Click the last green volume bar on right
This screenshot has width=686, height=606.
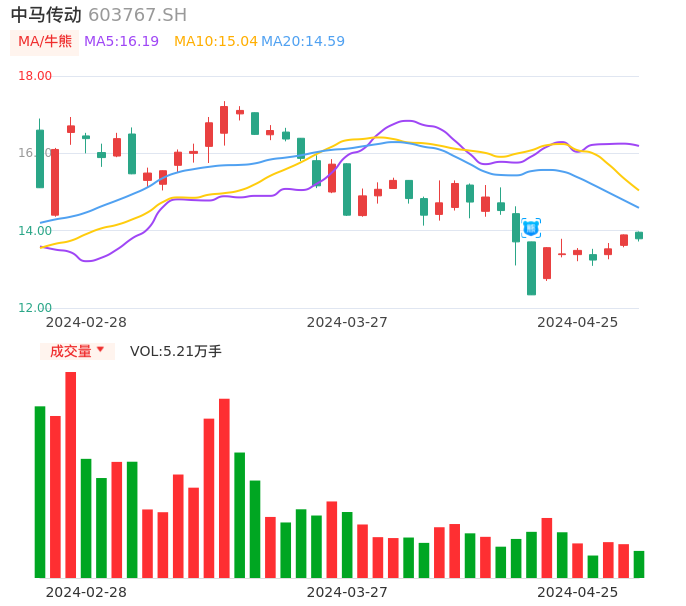639,564
